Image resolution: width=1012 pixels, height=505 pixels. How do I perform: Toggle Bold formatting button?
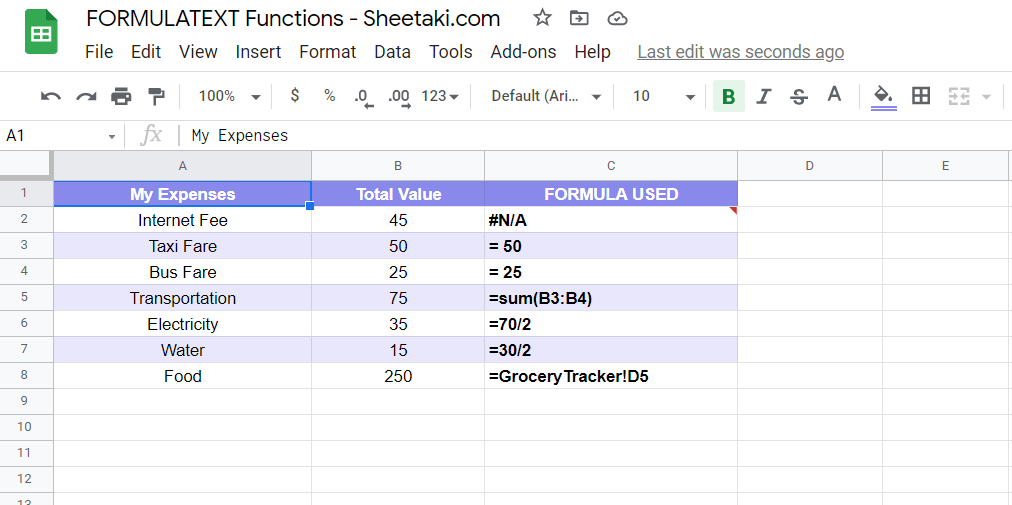point(728,96)
